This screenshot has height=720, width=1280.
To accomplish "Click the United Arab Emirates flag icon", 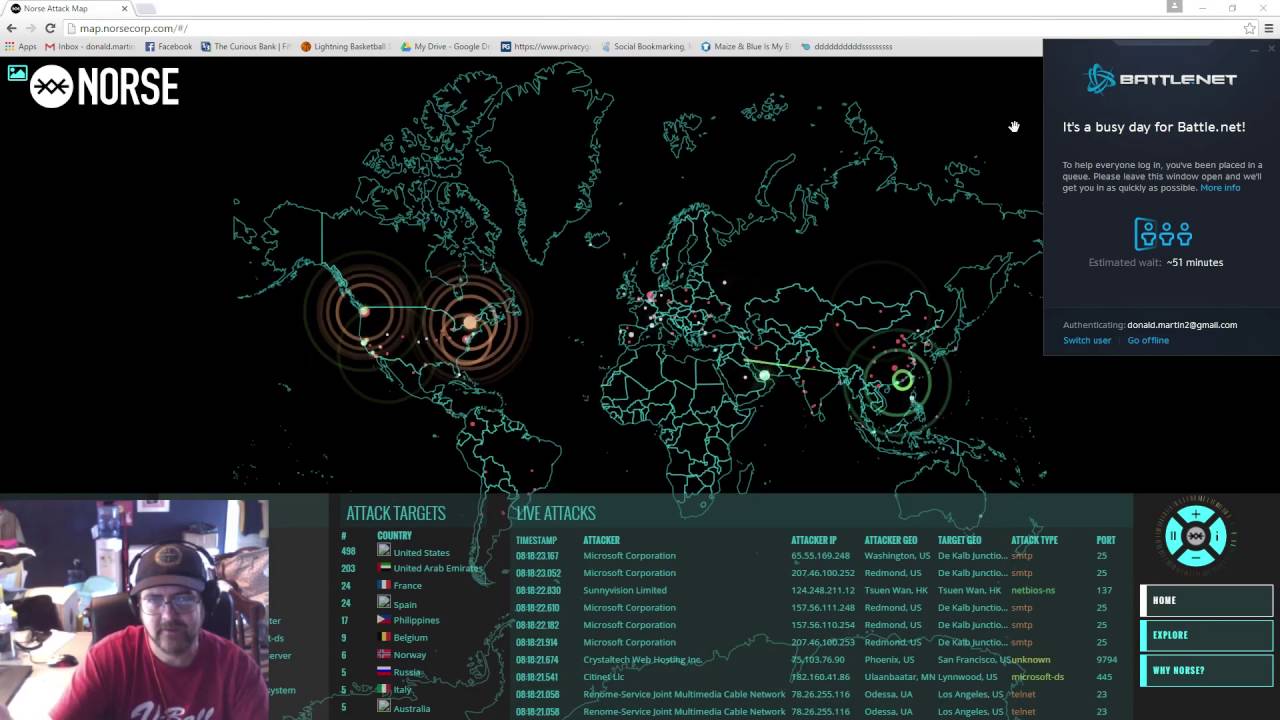I will [x=384, y=568].
